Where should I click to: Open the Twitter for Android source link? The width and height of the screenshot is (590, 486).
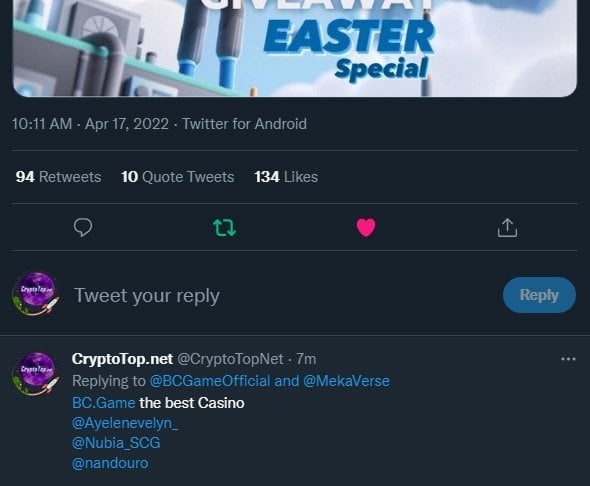[x=245, y=124]
